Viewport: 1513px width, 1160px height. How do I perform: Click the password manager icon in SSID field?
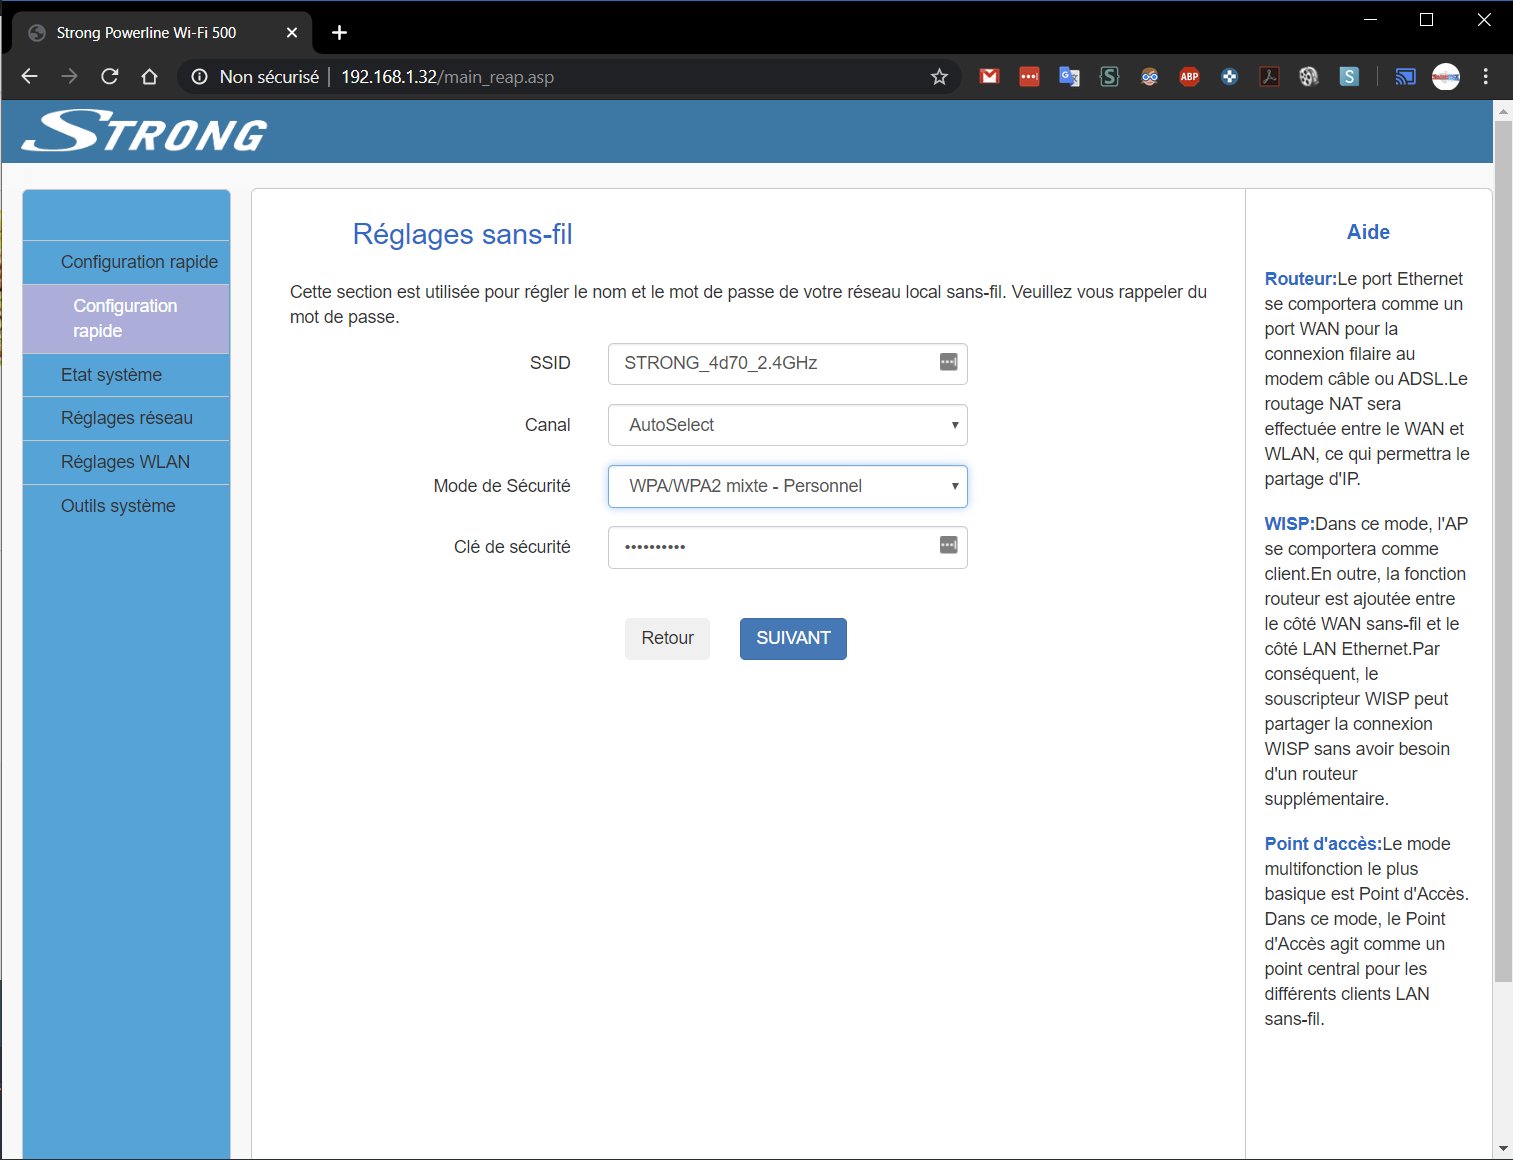click(948, 362)
